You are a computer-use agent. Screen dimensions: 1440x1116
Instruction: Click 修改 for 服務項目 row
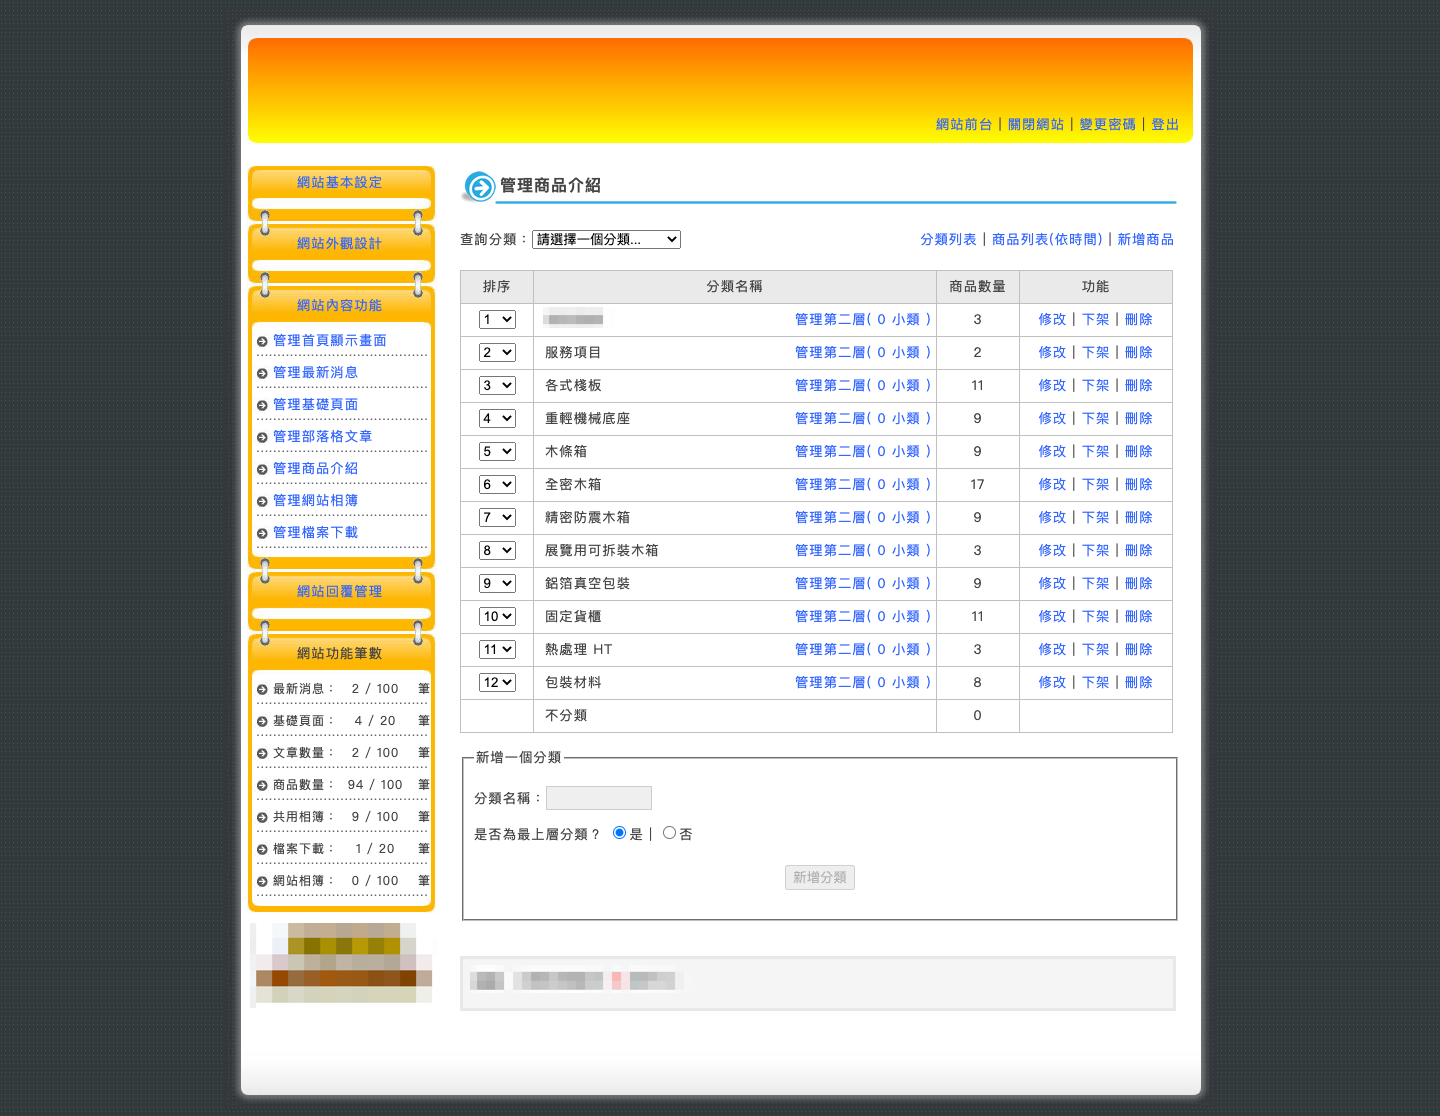click(x=1052, y=352)
